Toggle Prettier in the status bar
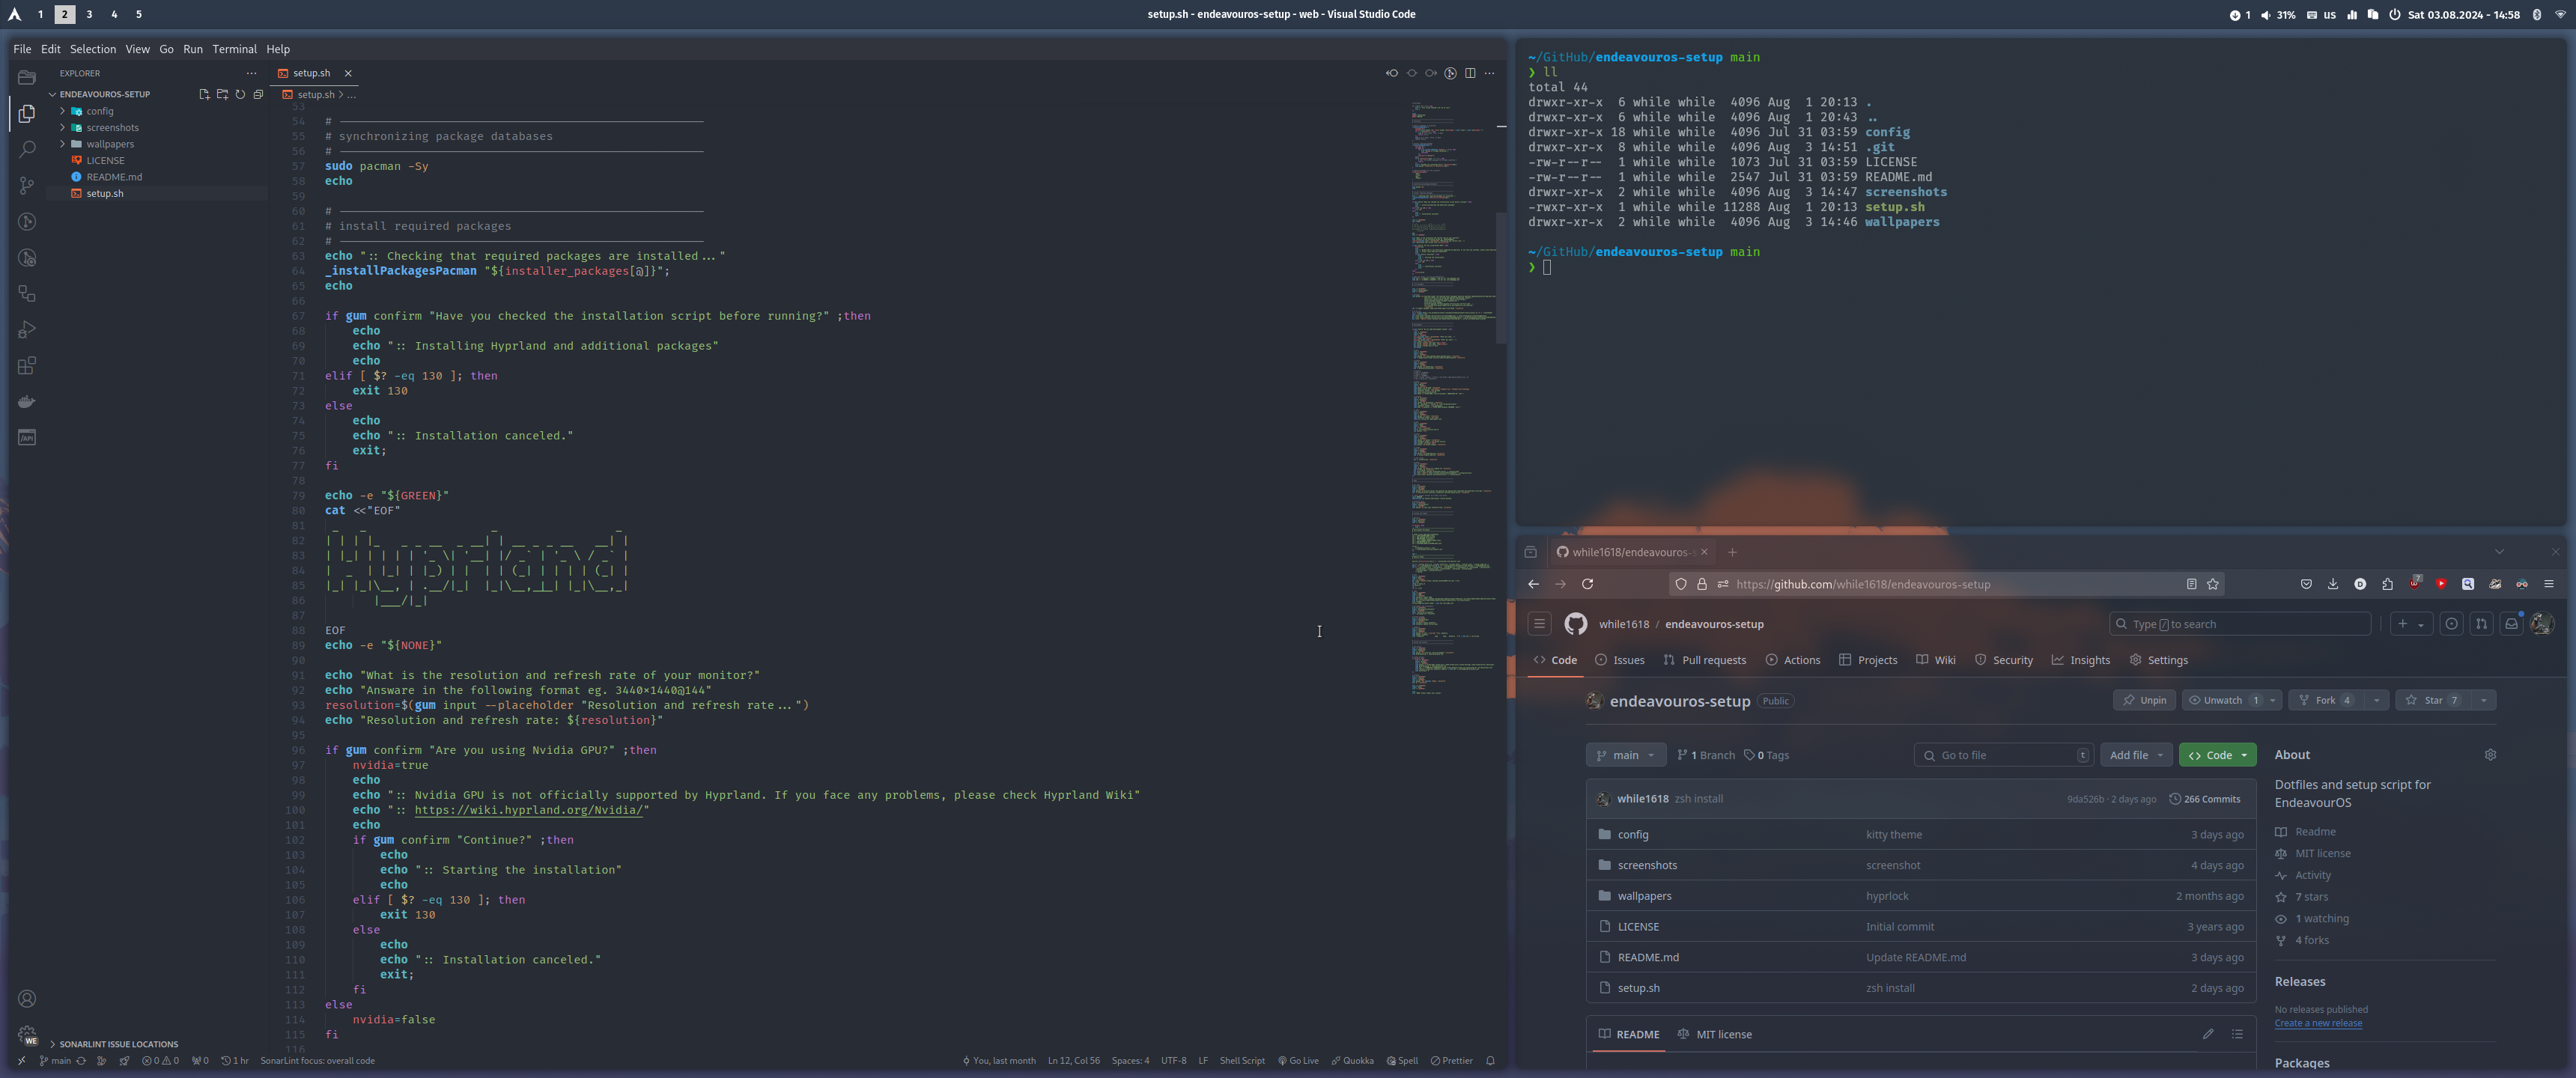The height and width of the screenshot is (1078, 2576). (x=1451, y=1061)
